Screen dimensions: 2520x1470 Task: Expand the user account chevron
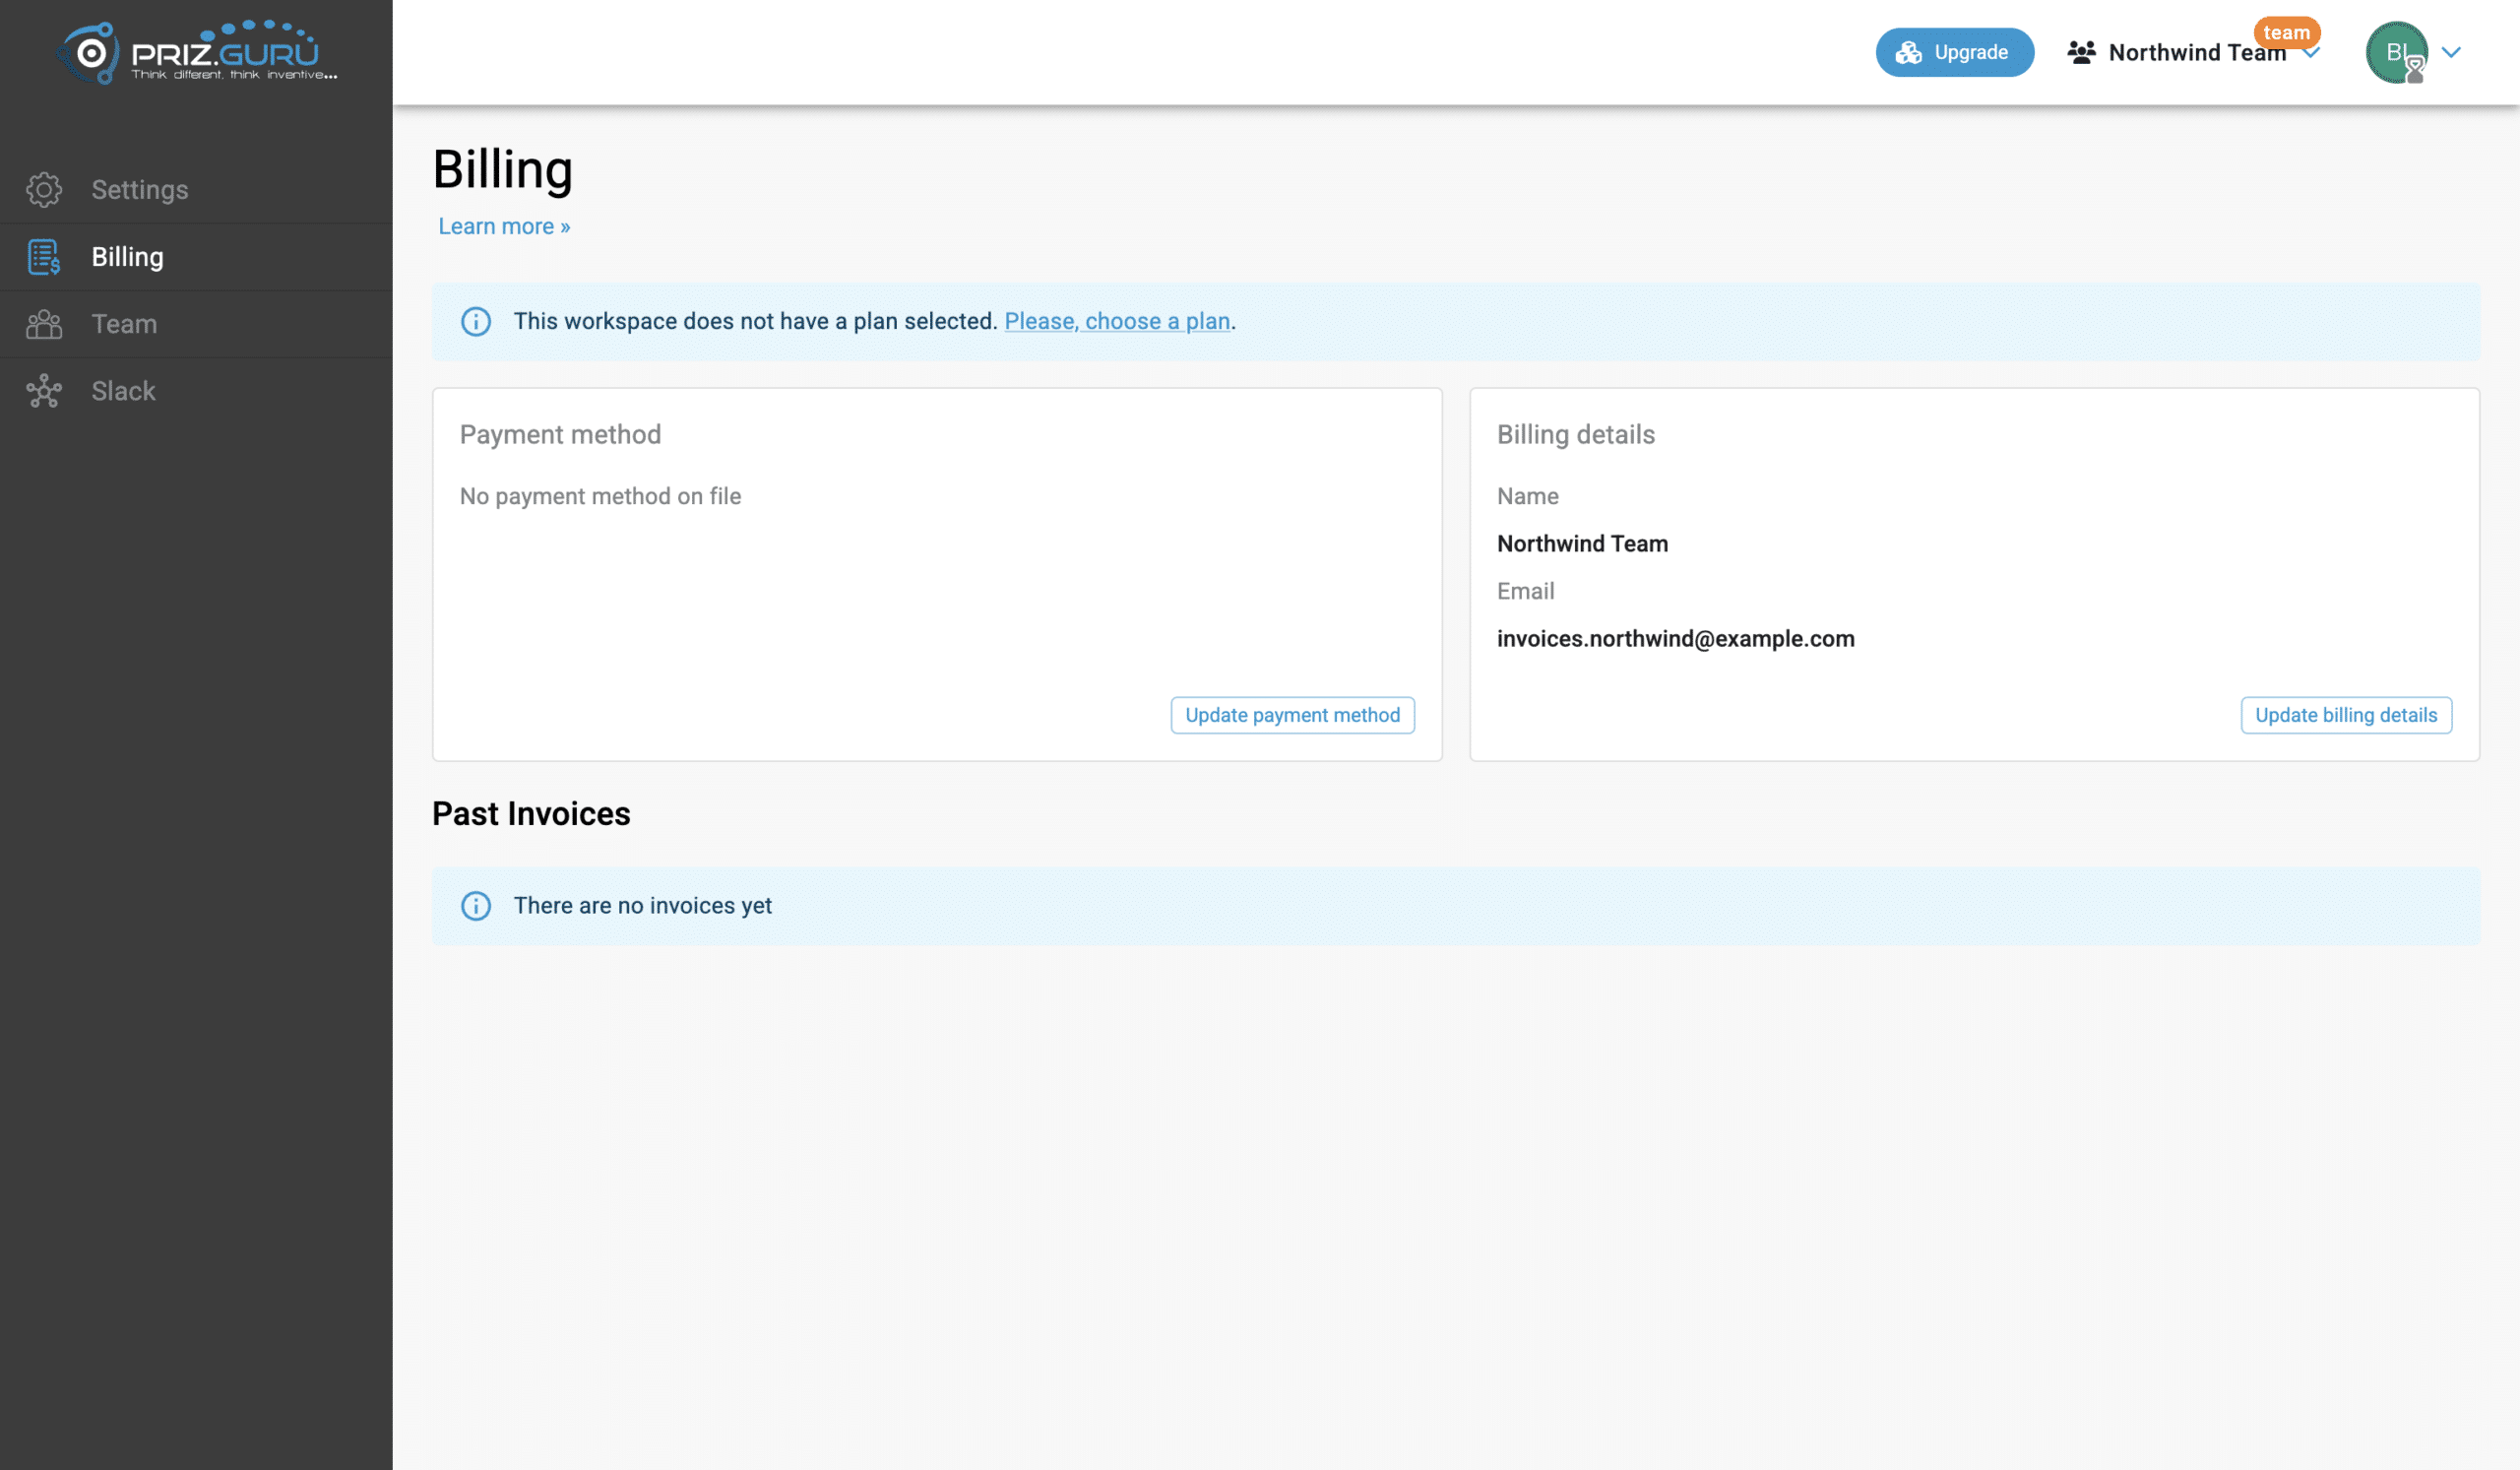2450,52
